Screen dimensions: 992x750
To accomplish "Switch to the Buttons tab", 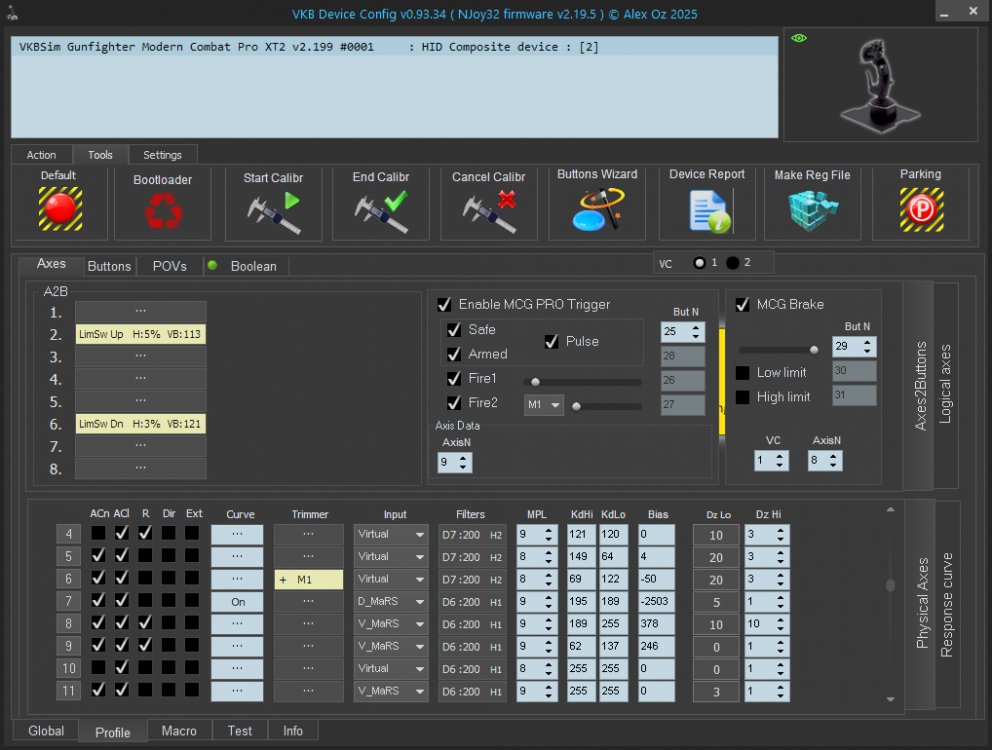I will [x=109, y=266].
